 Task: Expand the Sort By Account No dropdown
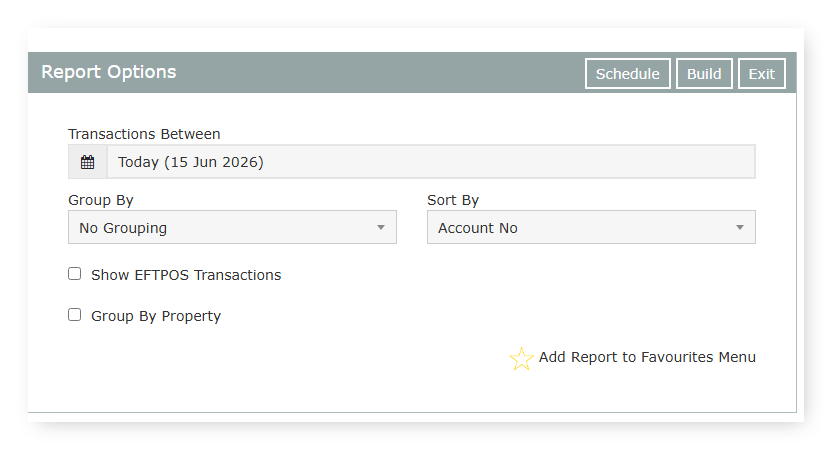point(591,227)
